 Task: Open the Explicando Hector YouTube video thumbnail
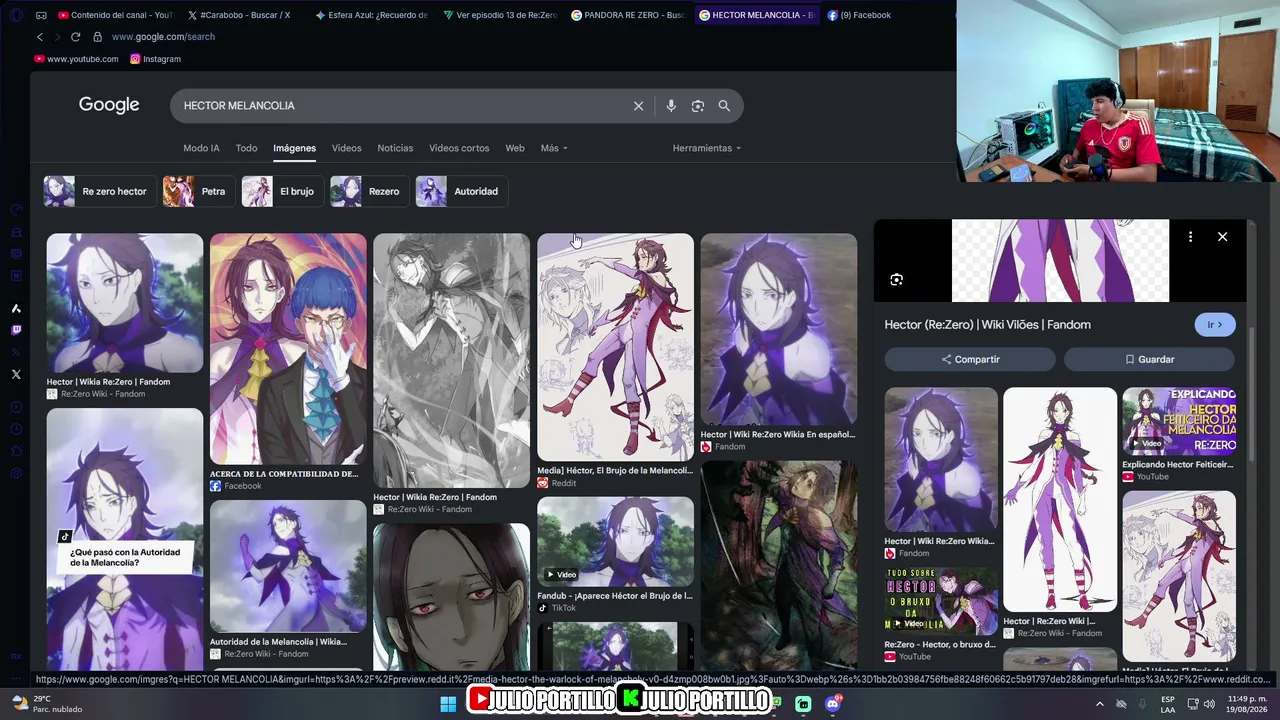1179,421
